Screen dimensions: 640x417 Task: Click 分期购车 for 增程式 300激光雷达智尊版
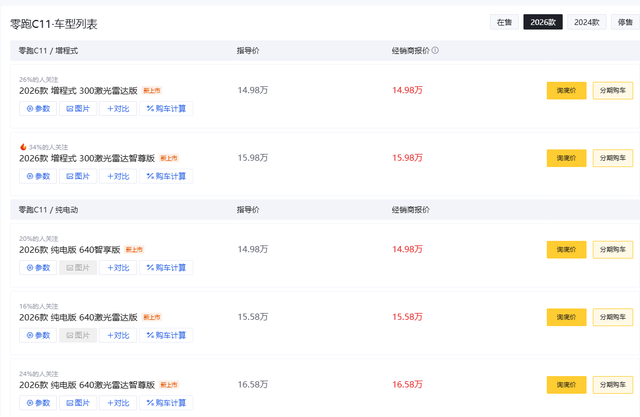tap(613, 158)
